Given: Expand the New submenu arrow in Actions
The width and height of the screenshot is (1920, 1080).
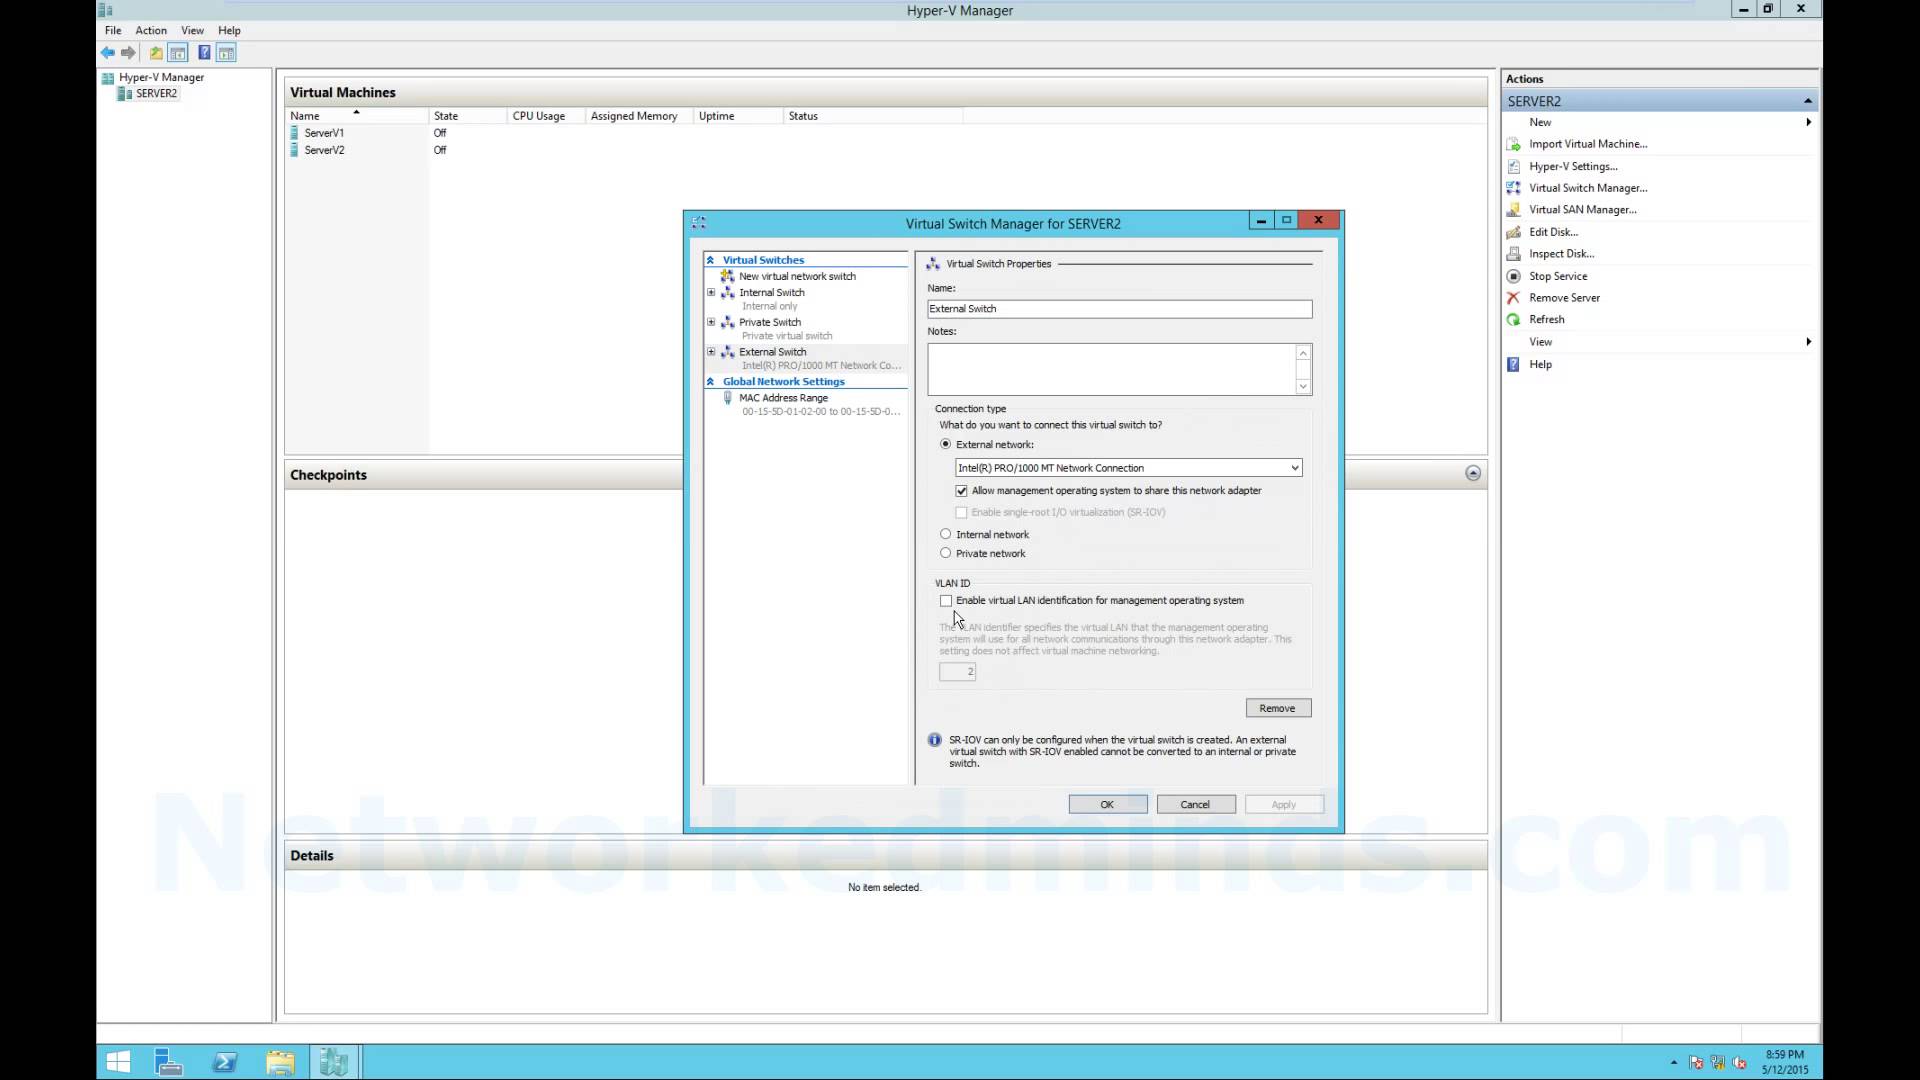Looking at the screenshot, I should 1808,122.
